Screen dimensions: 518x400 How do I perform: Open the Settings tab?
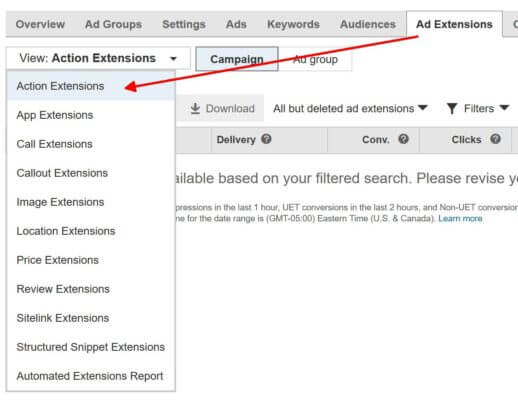tap(184, 24)
